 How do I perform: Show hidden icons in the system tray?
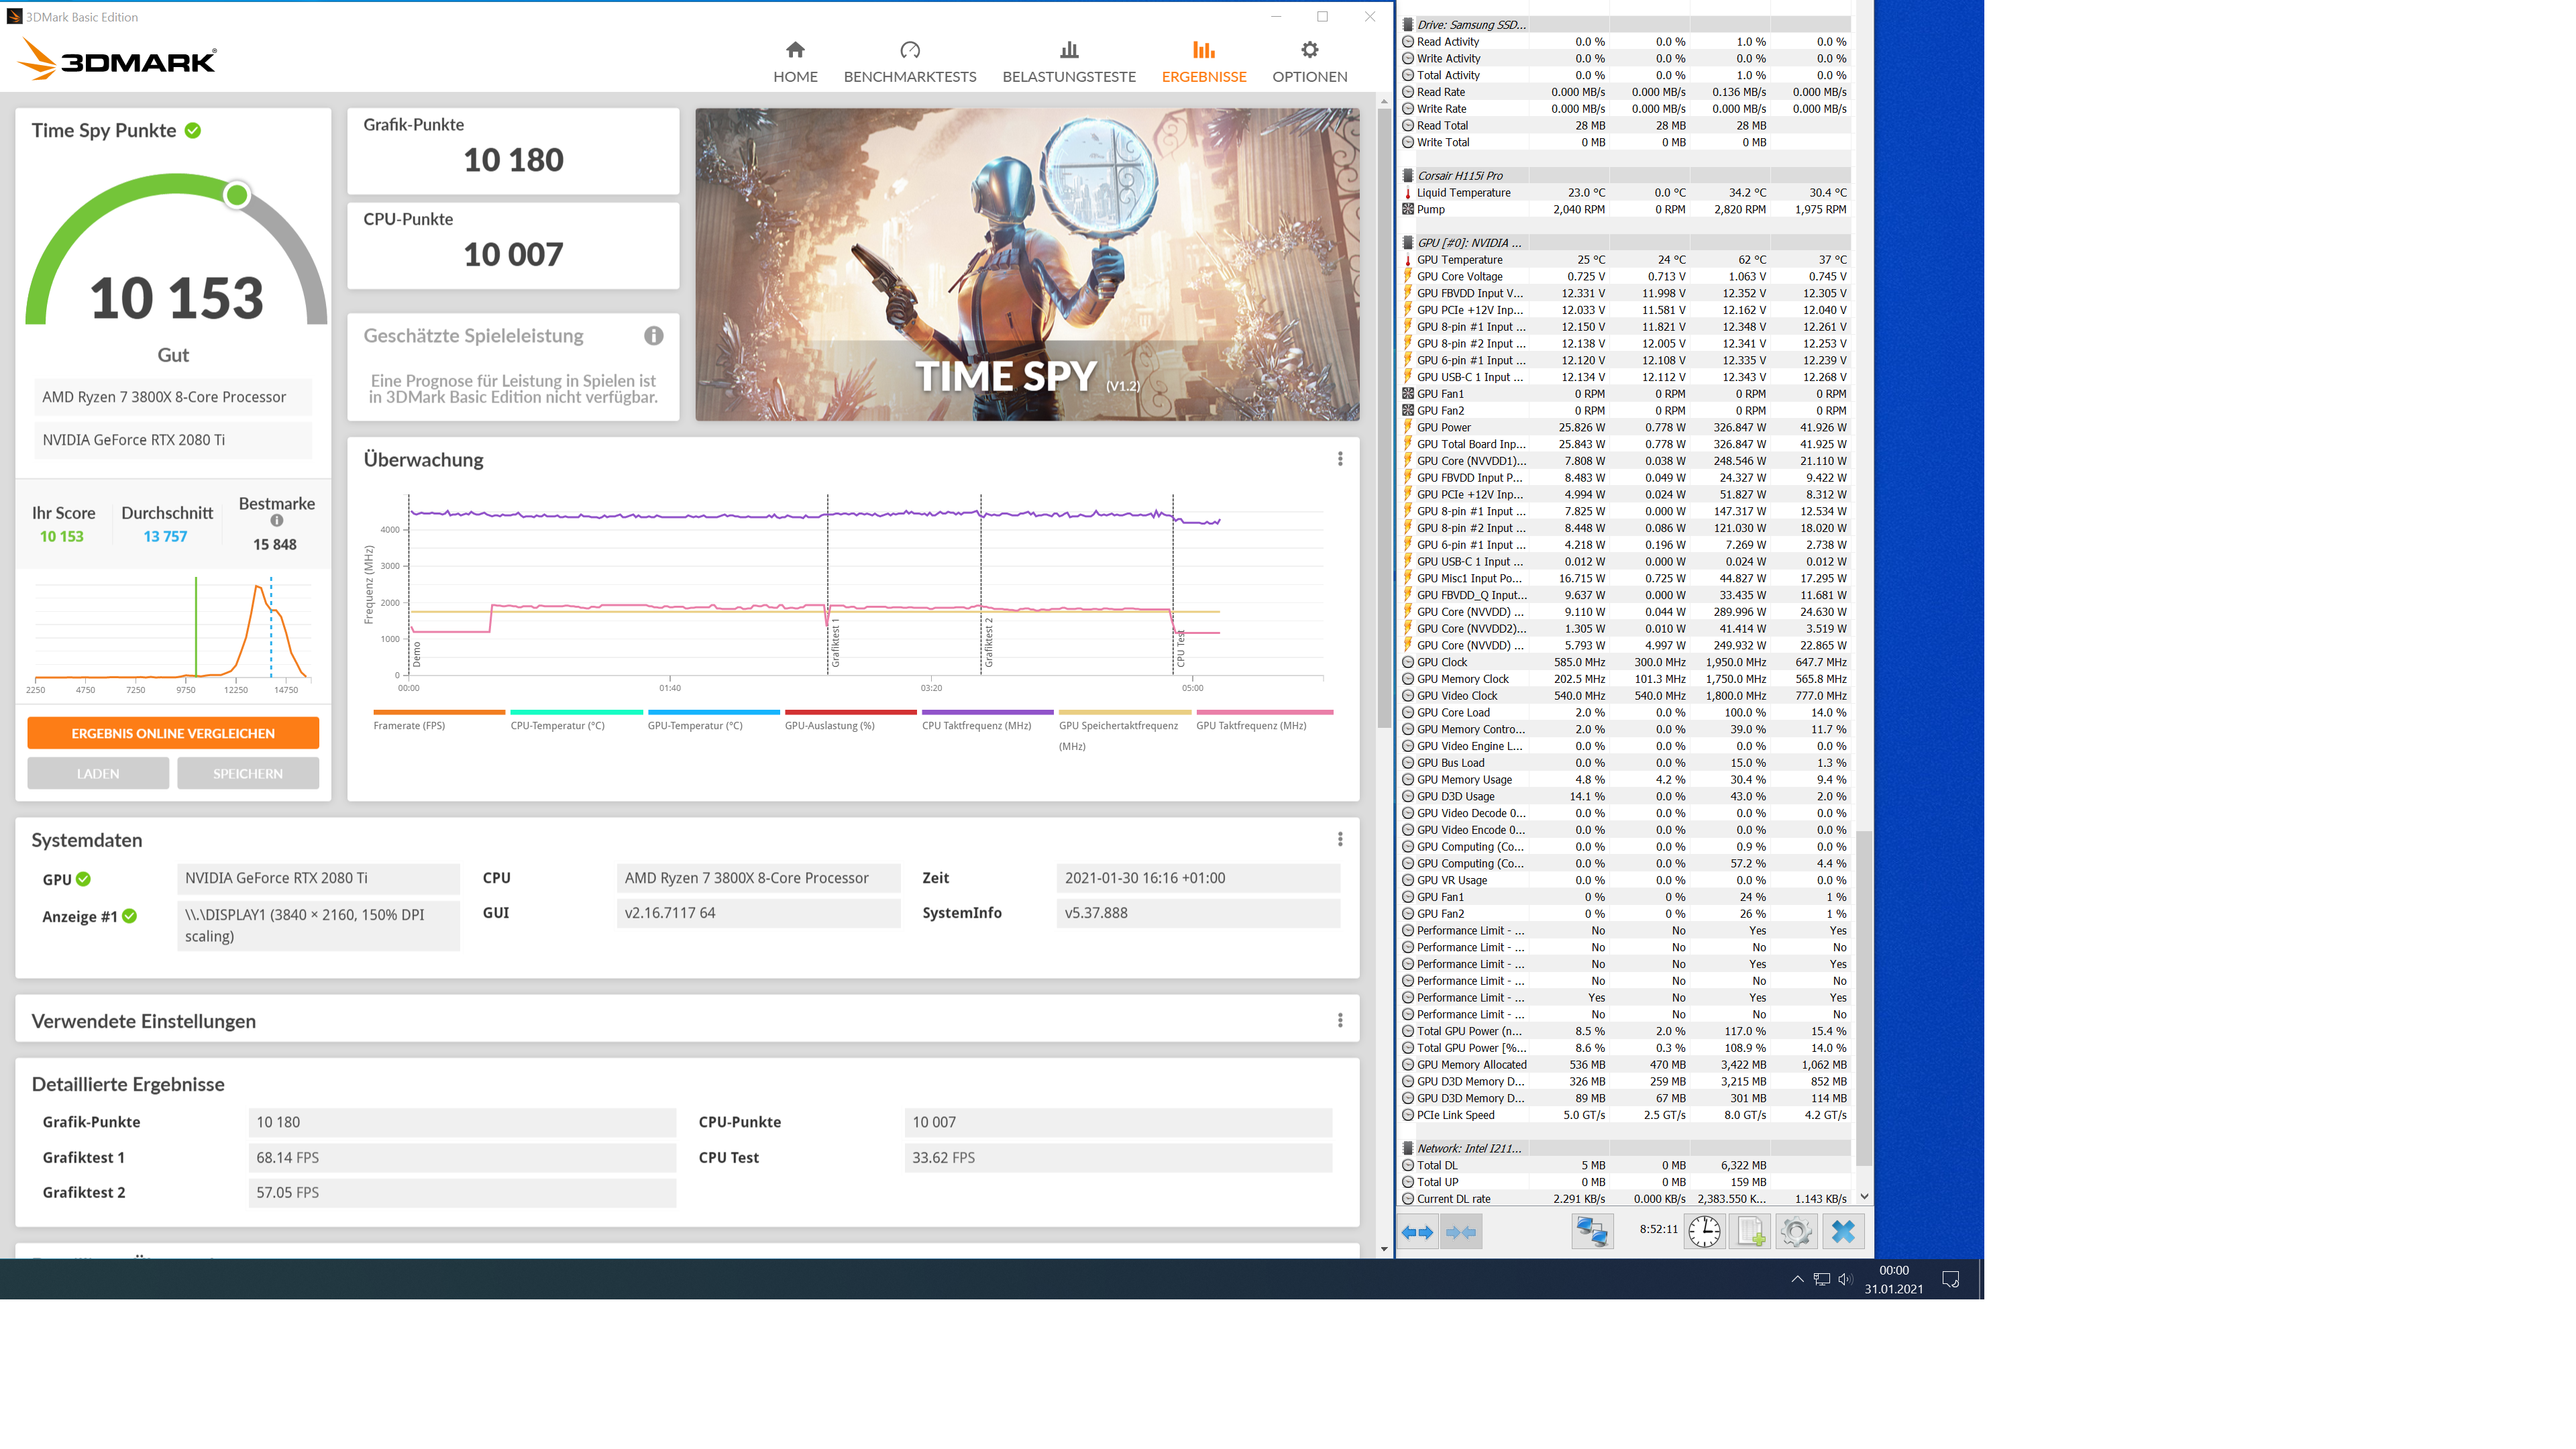pyautogui.click(x=1797, y=1279)
